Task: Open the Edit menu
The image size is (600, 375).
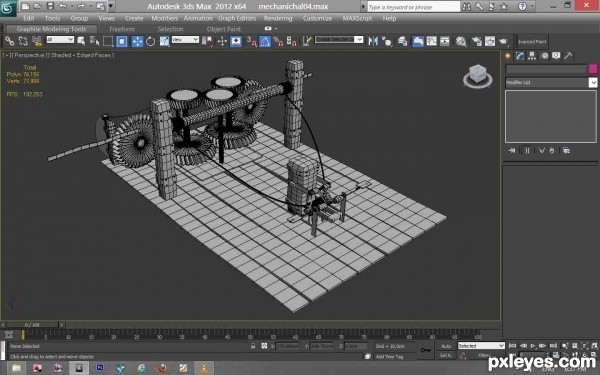Action: point(29,18)
